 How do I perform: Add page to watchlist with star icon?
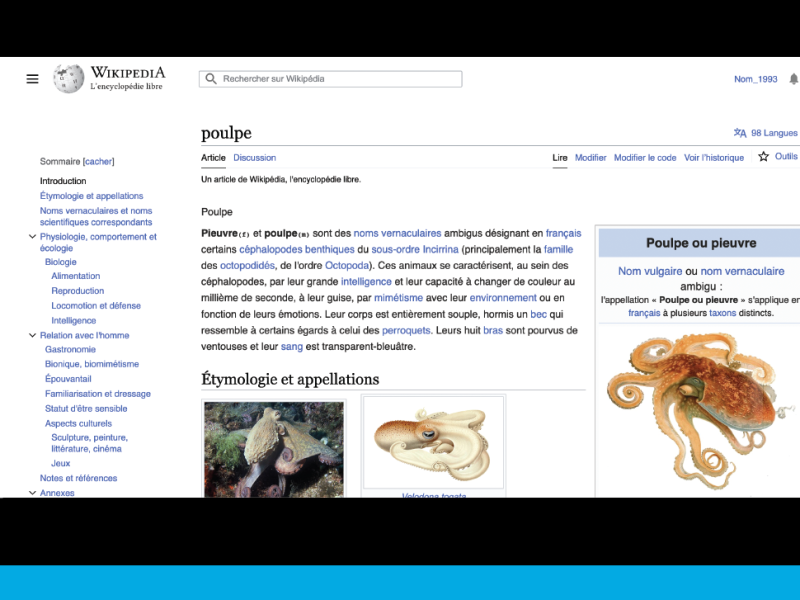tap(763, 157)
